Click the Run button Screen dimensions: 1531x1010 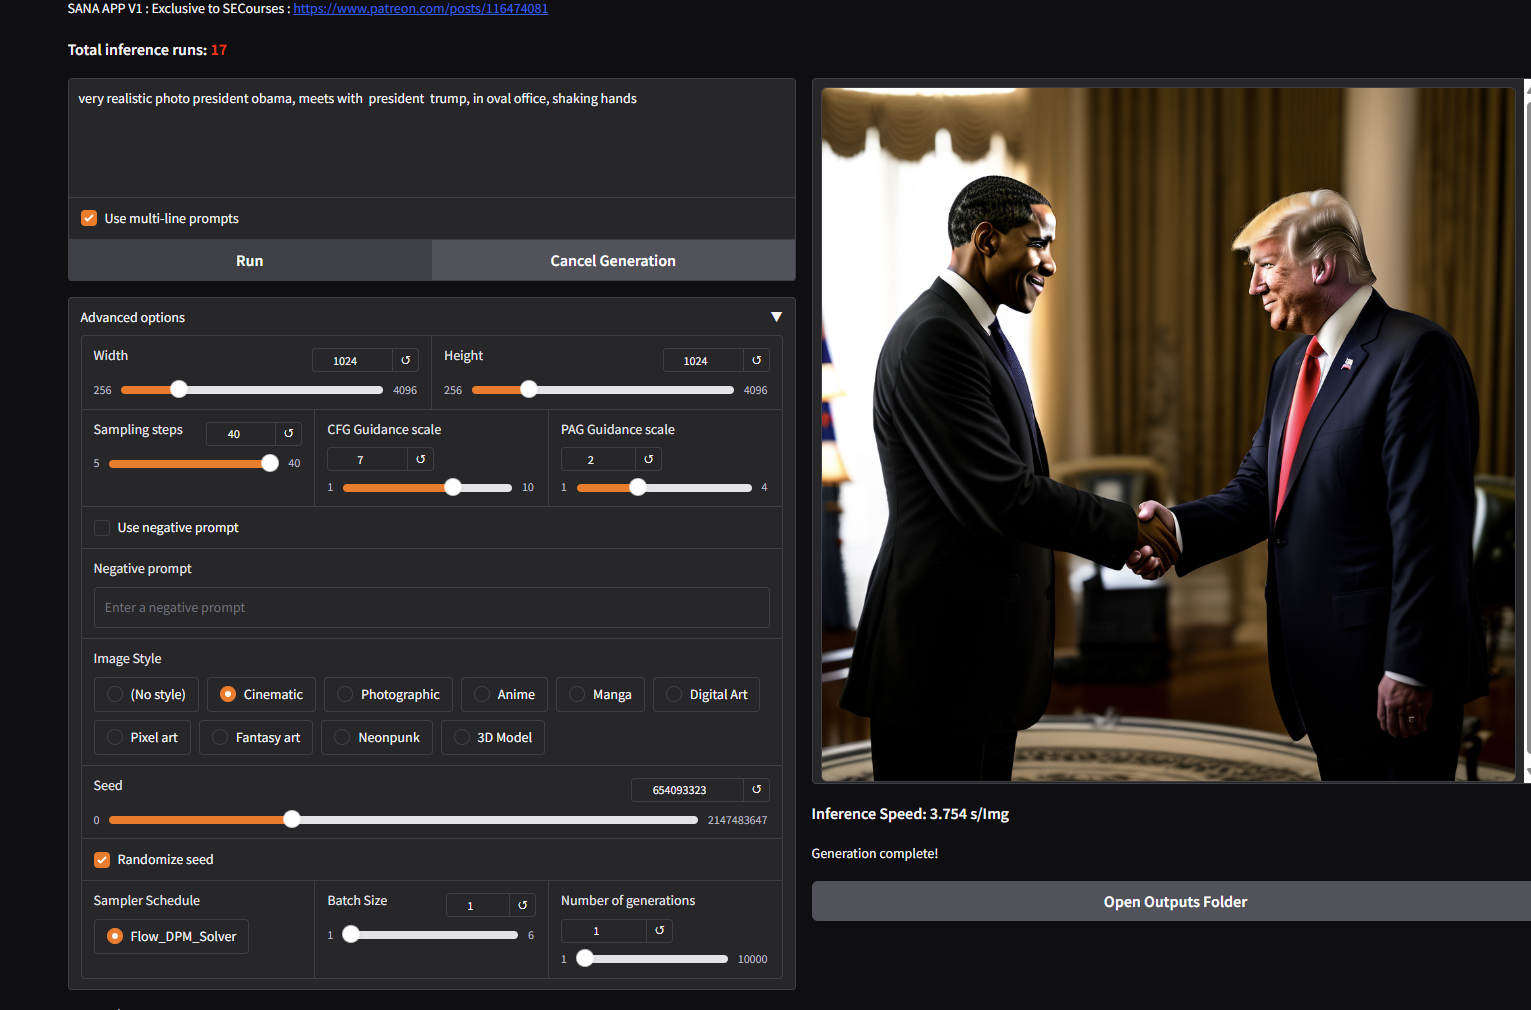[x=250, y=260]
